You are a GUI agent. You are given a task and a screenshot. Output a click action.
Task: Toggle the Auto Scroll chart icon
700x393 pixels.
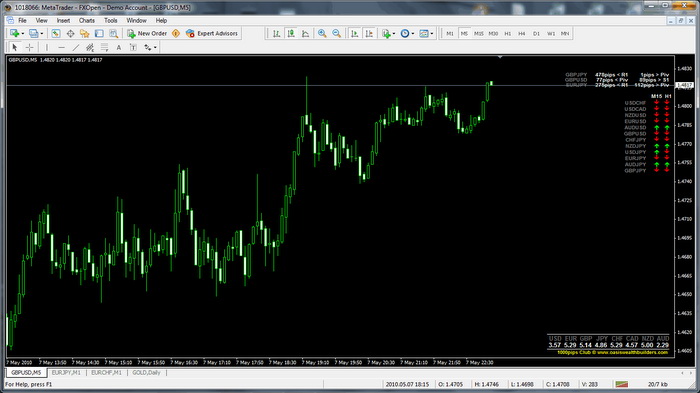click(x=354, y=33)
